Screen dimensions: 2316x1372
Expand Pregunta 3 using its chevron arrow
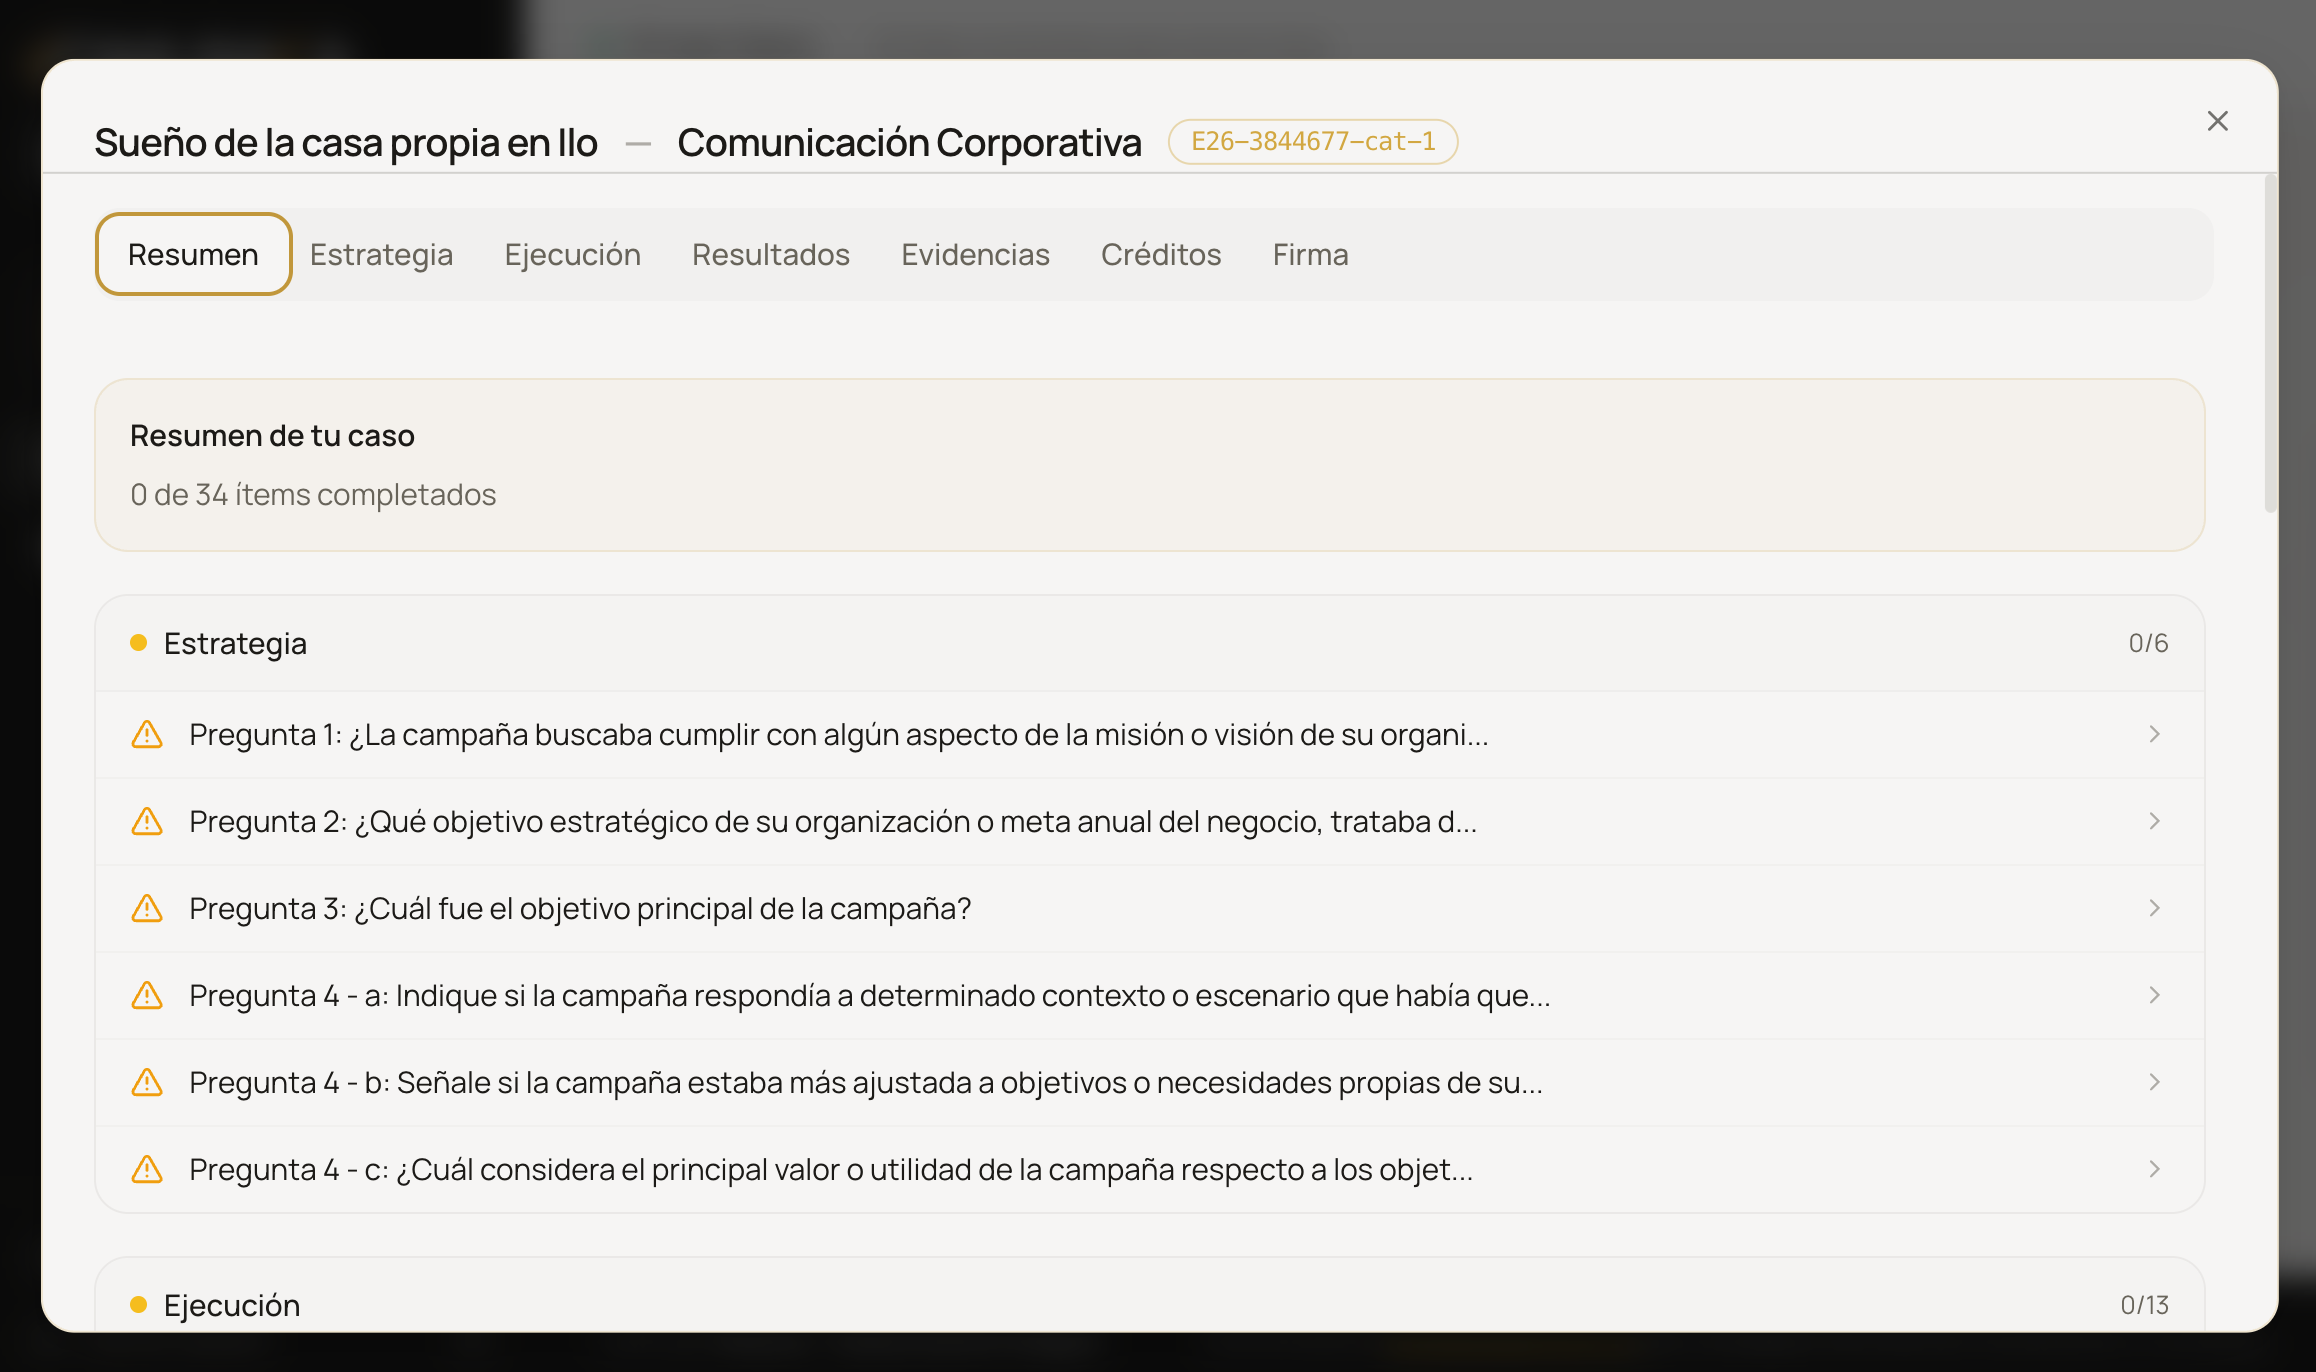click(2154, 908)
